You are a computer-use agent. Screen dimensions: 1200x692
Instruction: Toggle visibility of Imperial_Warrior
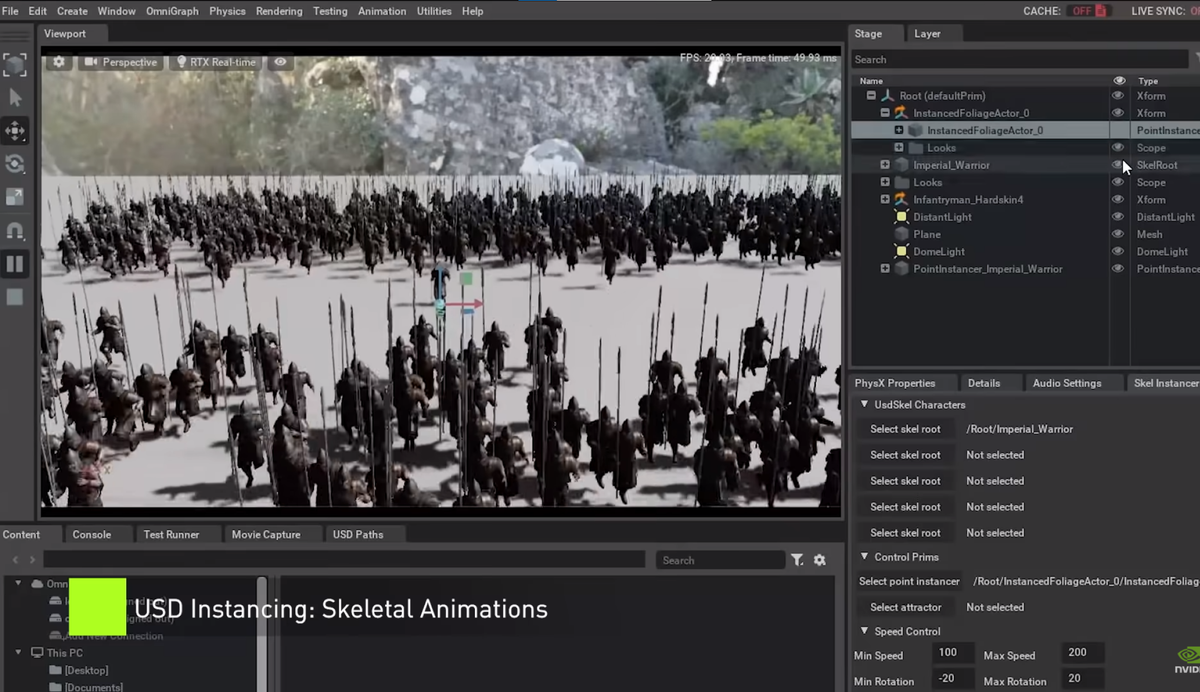(1118, 165)
